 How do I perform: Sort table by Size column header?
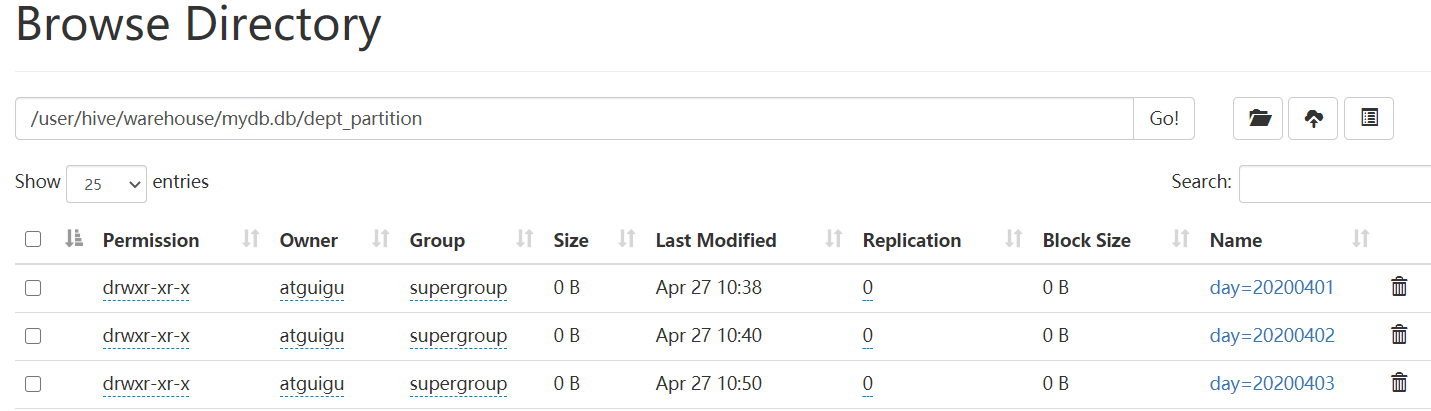(571, 240)
